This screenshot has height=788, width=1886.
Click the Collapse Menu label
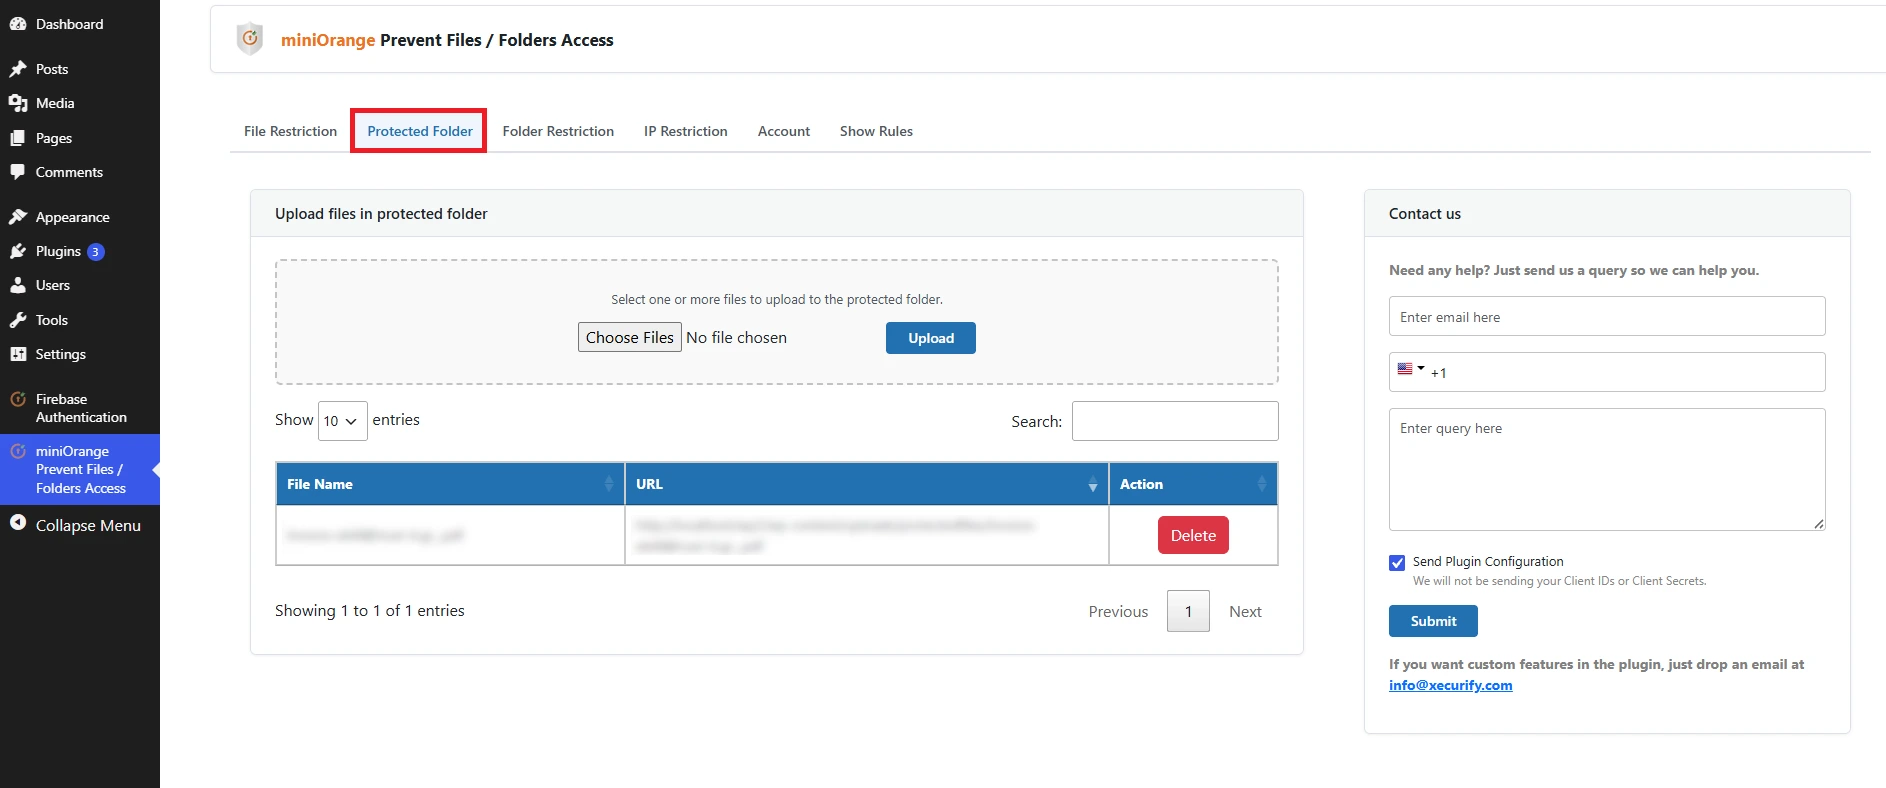88,525
